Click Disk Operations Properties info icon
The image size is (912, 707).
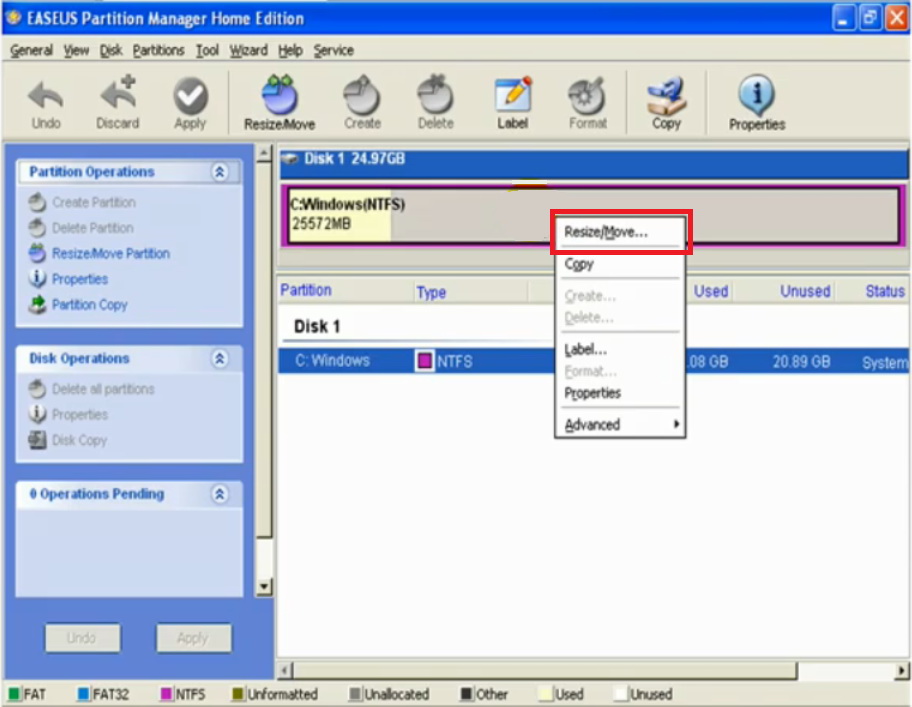click(37, 415)
